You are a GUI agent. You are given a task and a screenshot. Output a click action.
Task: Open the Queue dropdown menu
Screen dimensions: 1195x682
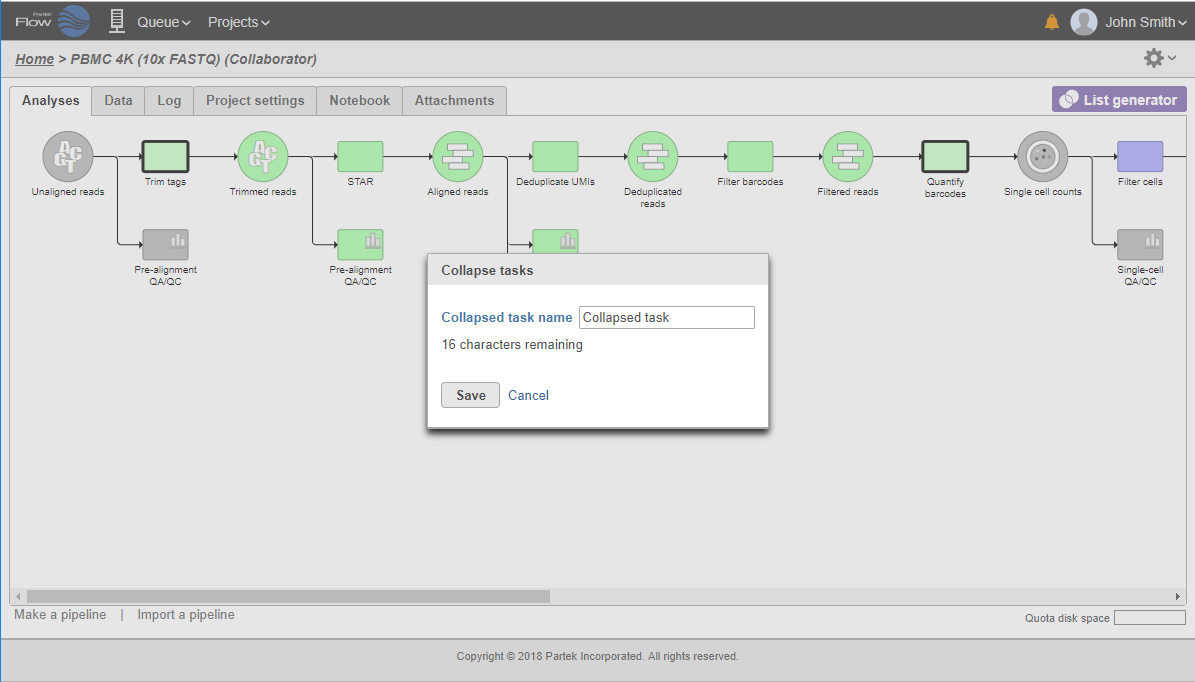[x=163, y=22]
